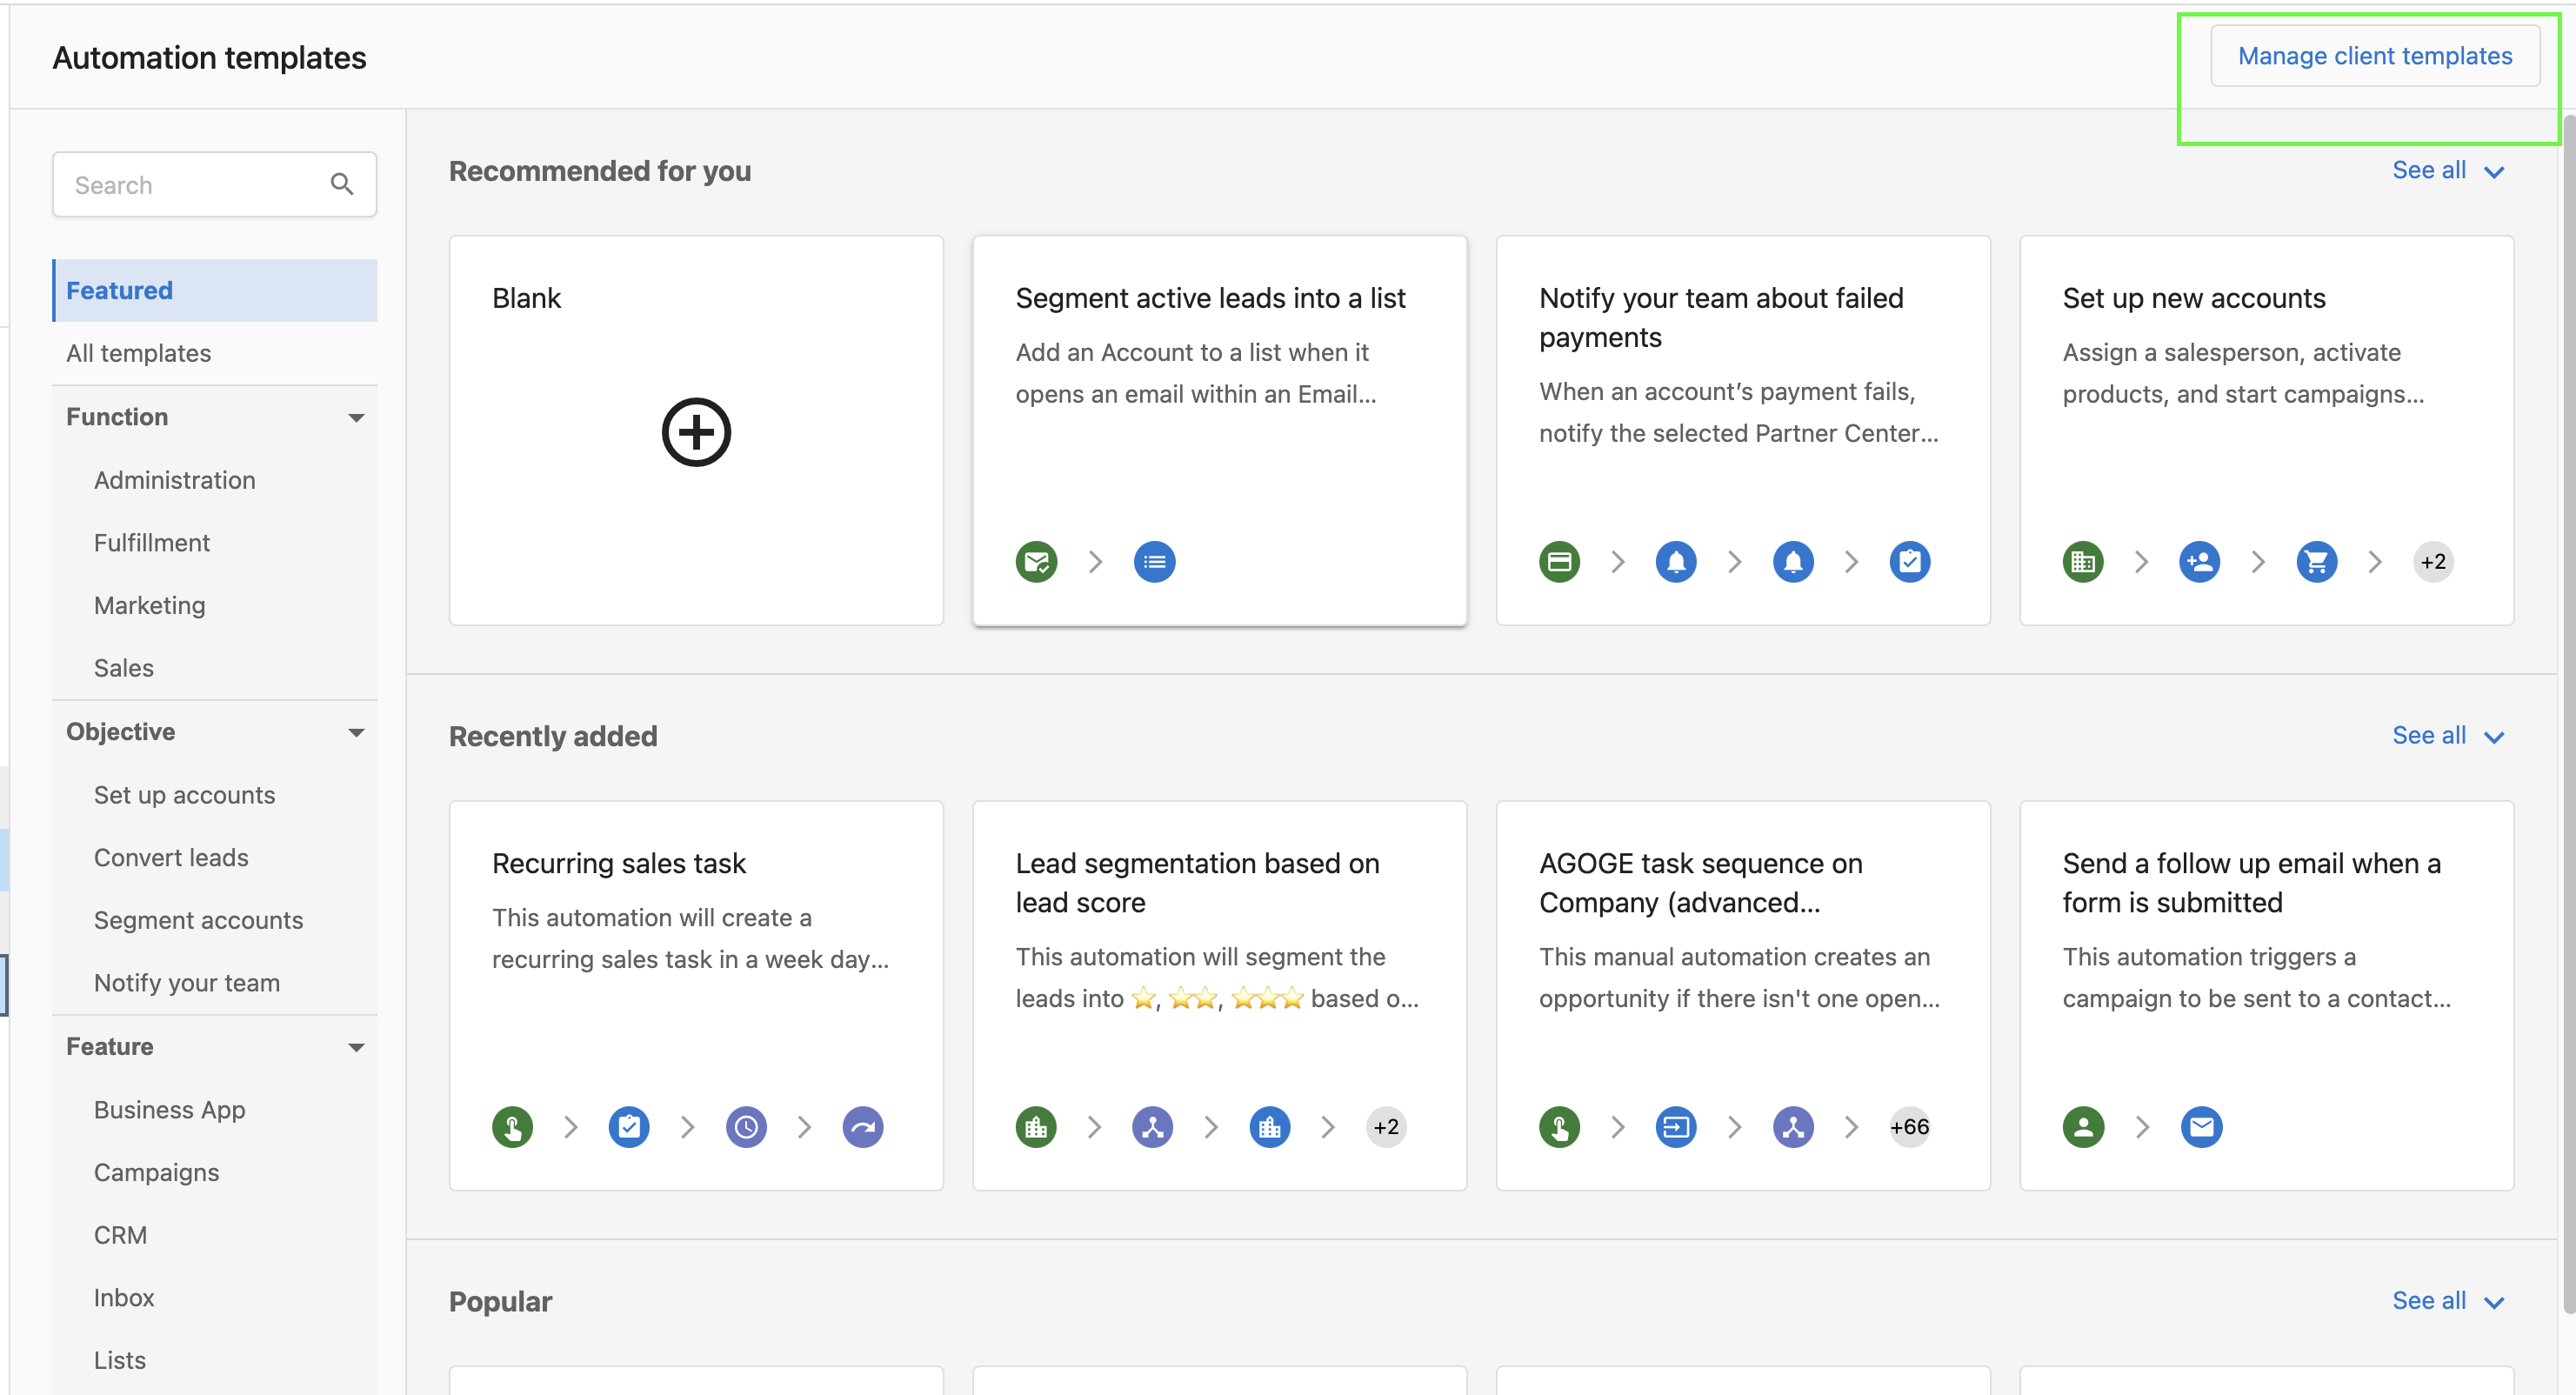Open Send a follow up email template
Image resolution: width=2576 pixels, height=1395 pixels.
(2266, 996)
